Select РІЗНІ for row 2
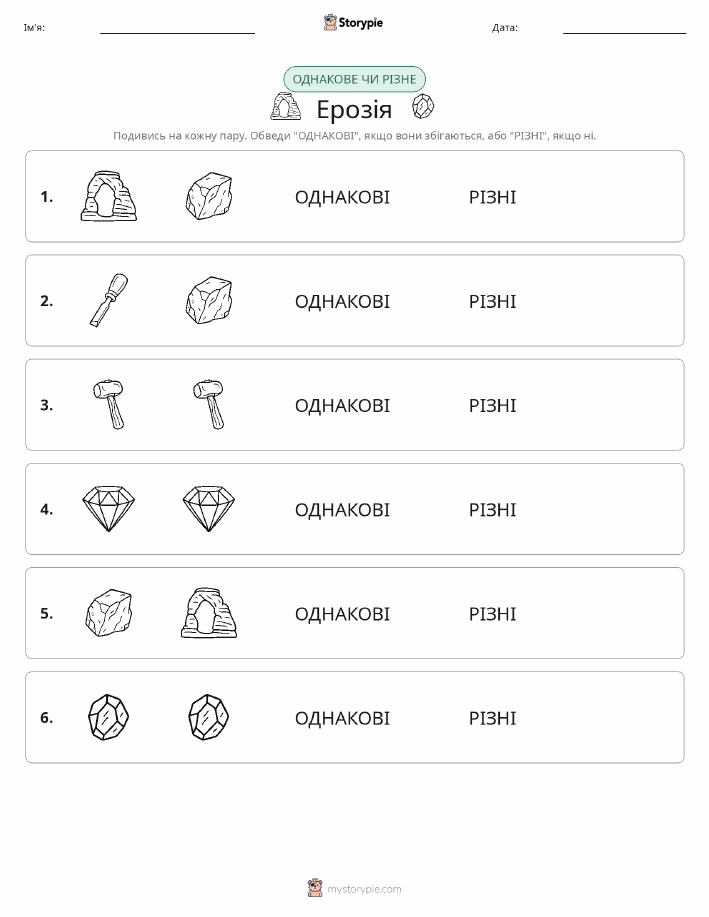 coord(493,301)
